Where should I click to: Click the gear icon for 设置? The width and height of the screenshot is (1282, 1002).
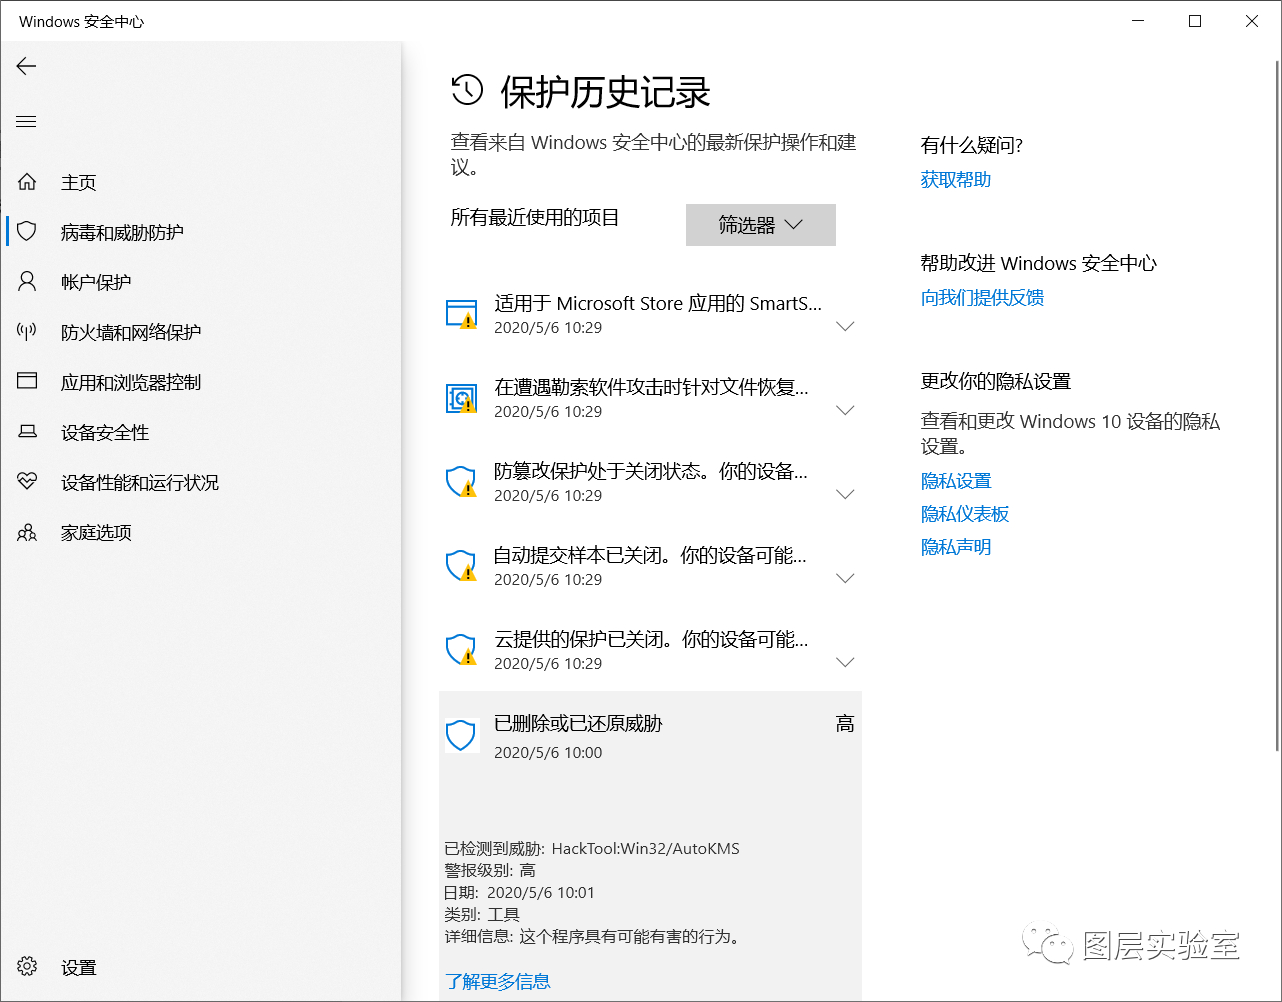click(27, 966)
